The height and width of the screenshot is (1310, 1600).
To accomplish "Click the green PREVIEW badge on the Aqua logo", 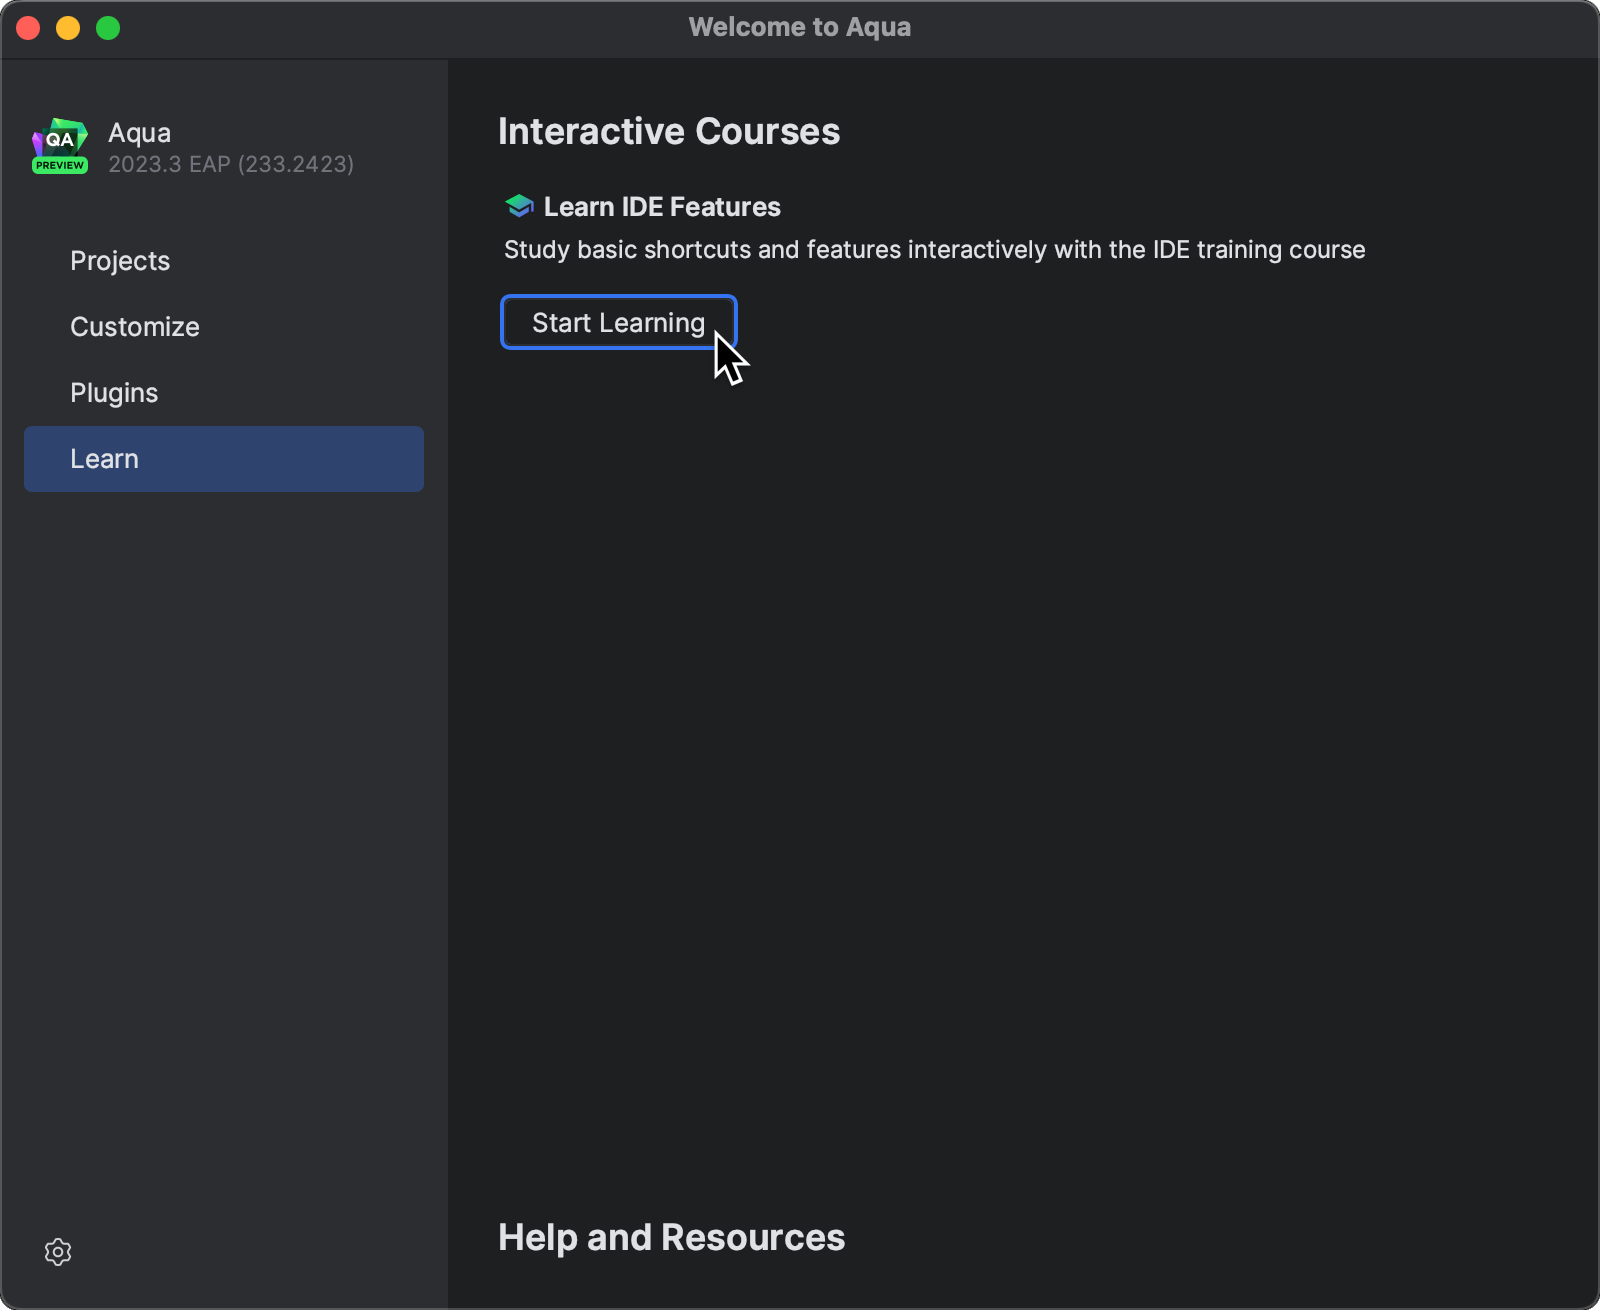I will pos(59,166).
